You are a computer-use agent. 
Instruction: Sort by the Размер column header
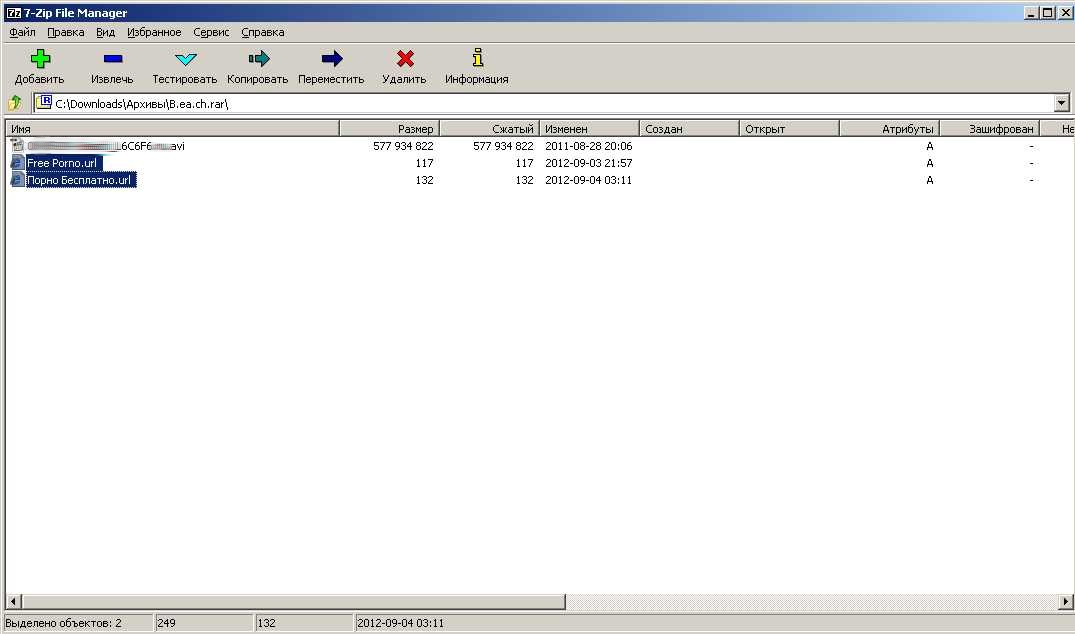[389, 129]
